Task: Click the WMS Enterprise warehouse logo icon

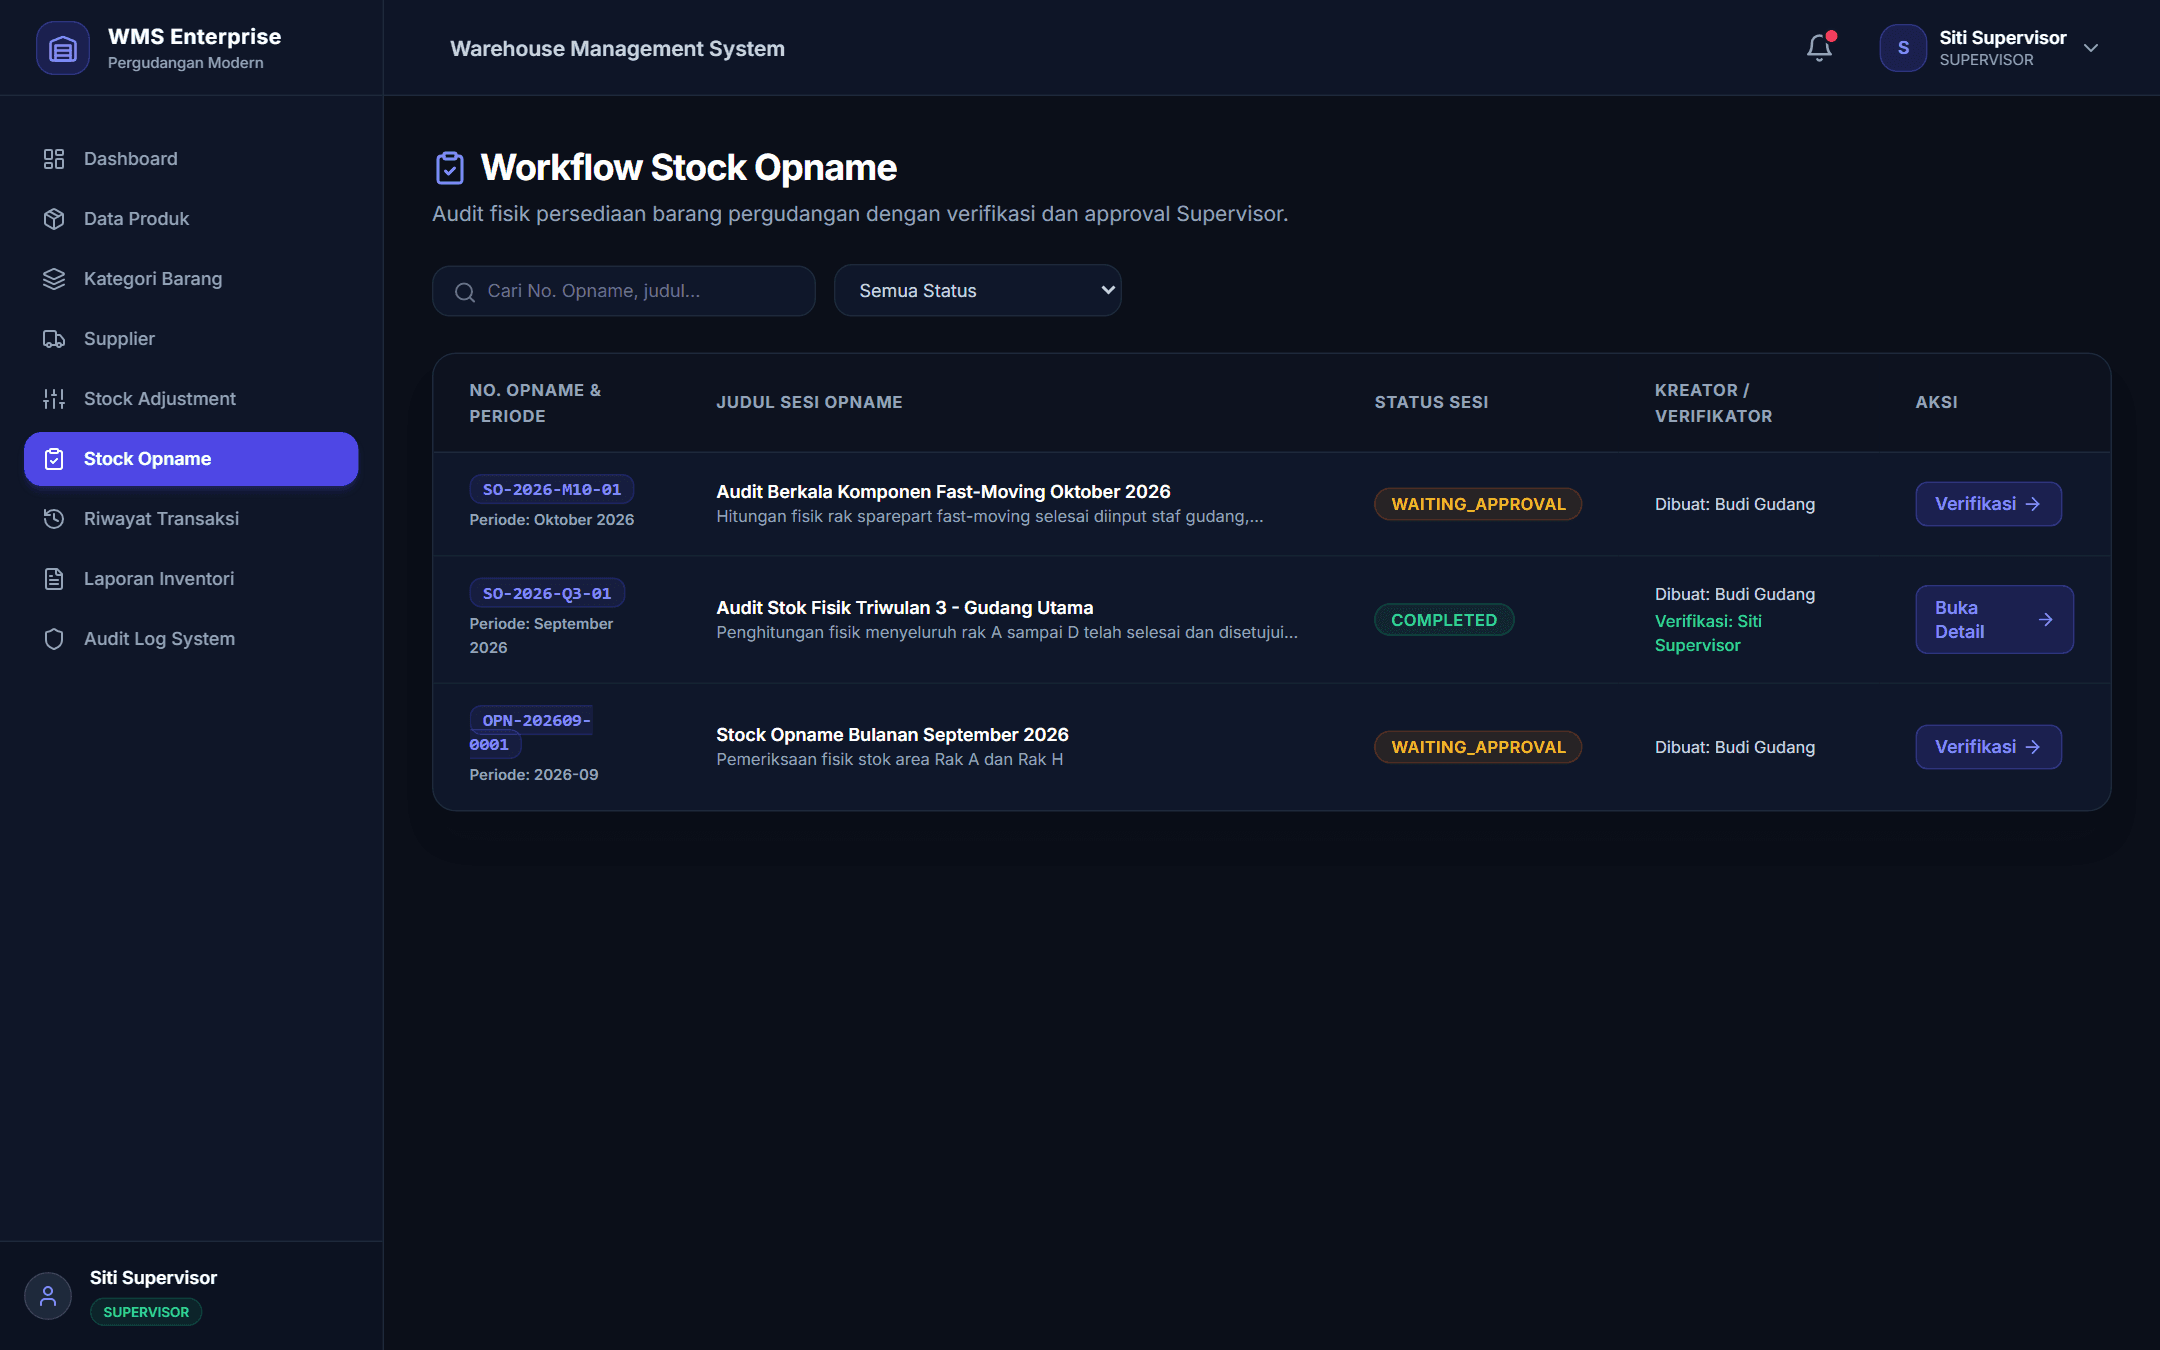Action: pyautogui.click(x=63, y=48)
